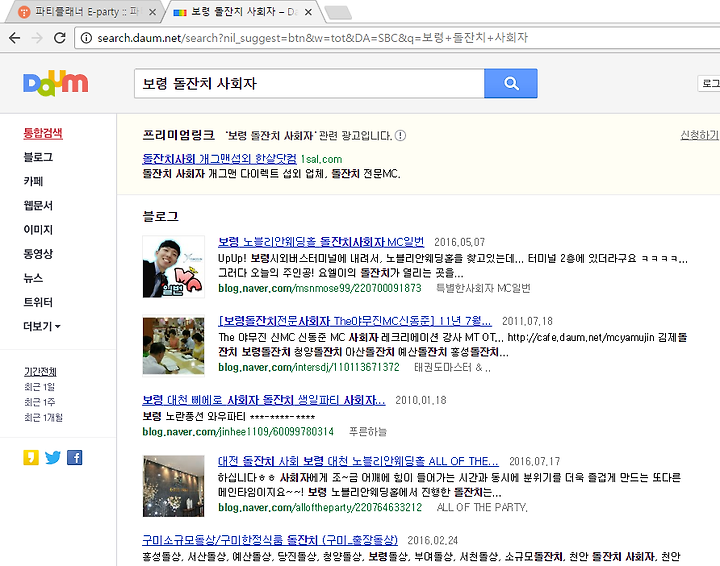
Task: Select the 보령 돌잔치 사회자 Daum tab
Action: pos(243,12)
